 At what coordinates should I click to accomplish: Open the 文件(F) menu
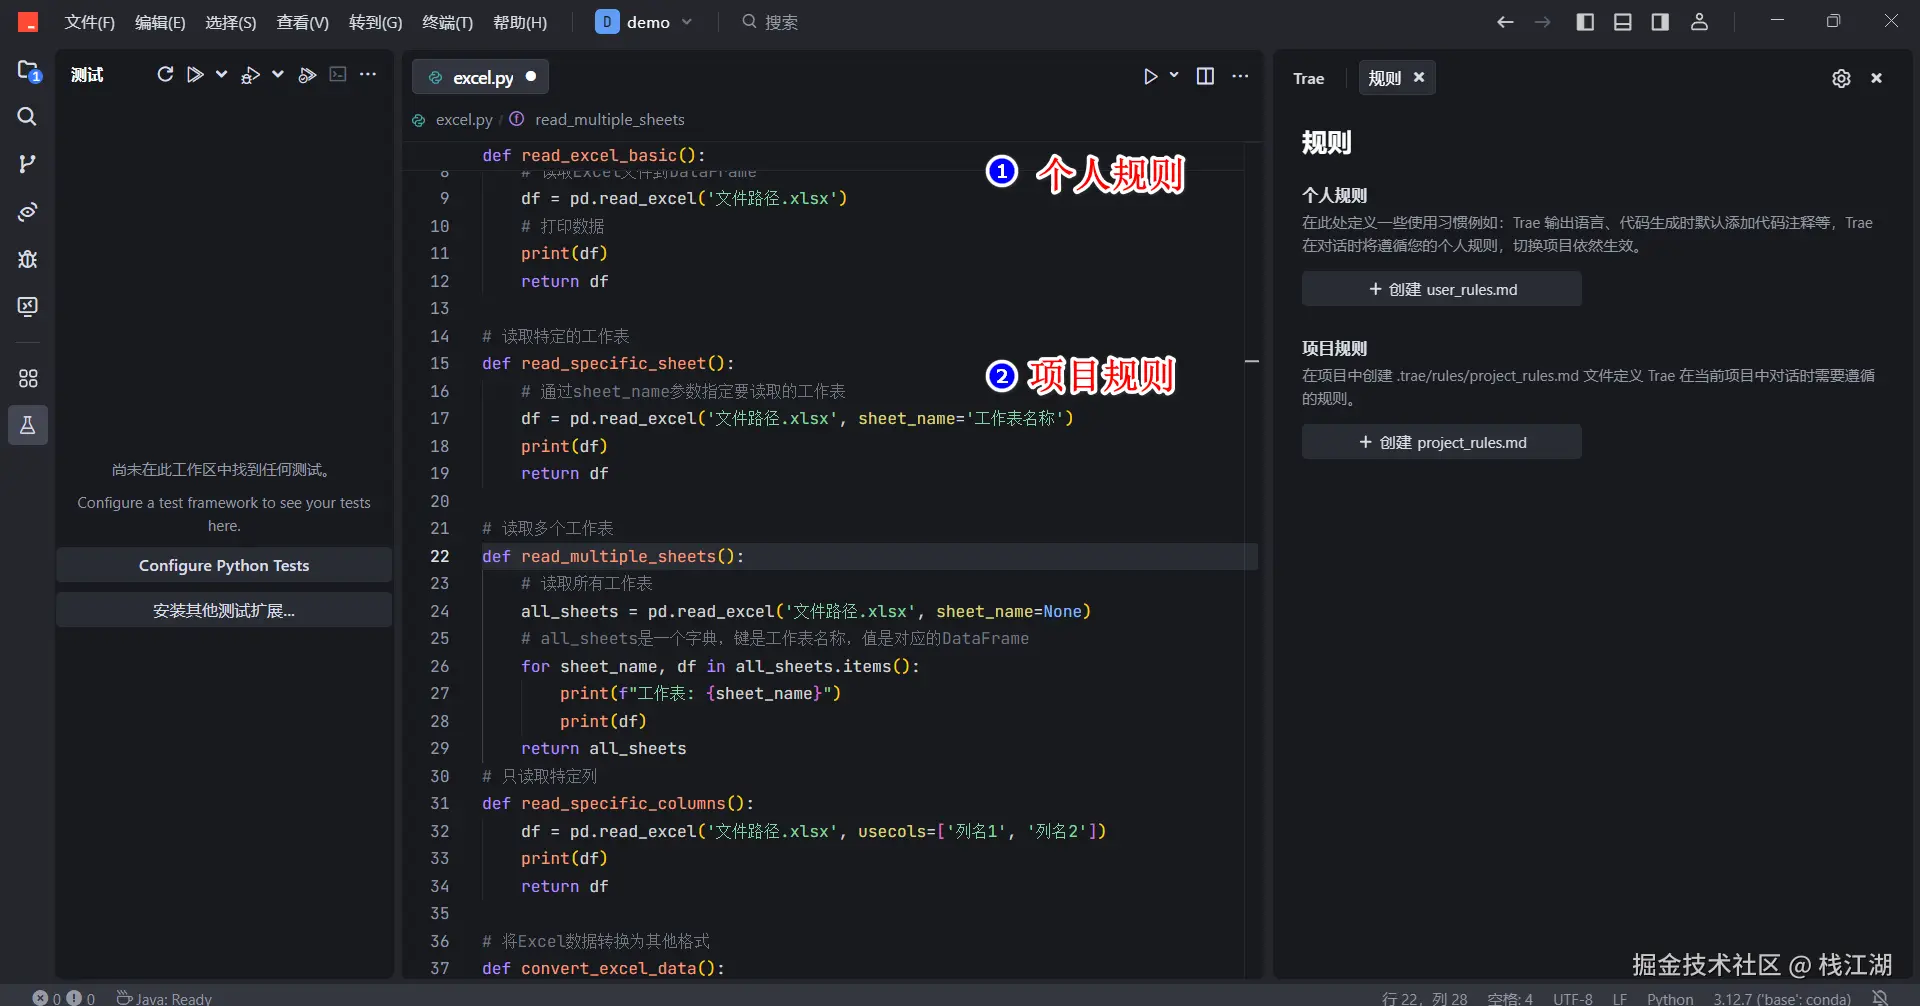89,22
